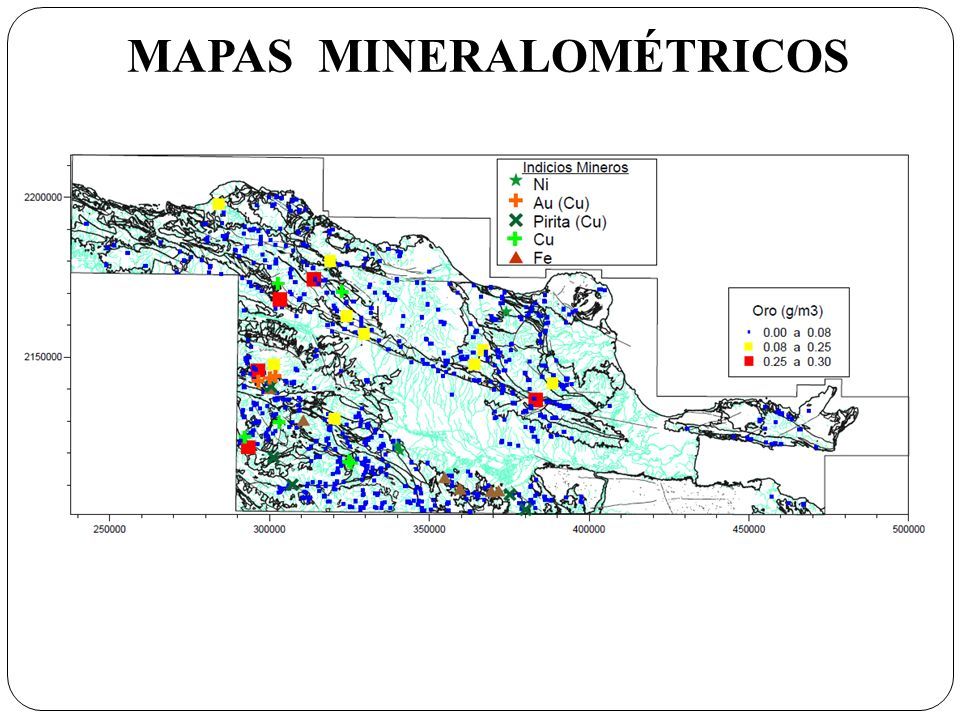Click the 450000 x-axis label
This screenshot has height=720, width=960.
point(749,529)
